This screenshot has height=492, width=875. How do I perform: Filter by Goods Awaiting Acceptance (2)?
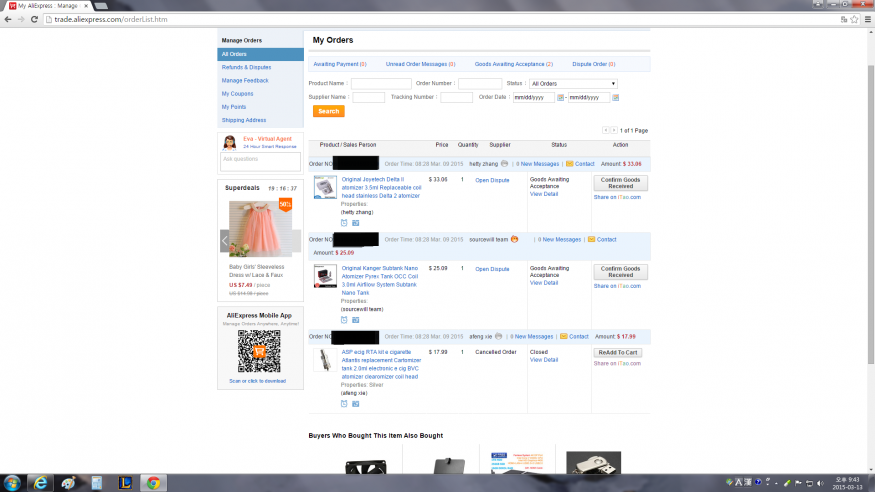coord(513,64)
